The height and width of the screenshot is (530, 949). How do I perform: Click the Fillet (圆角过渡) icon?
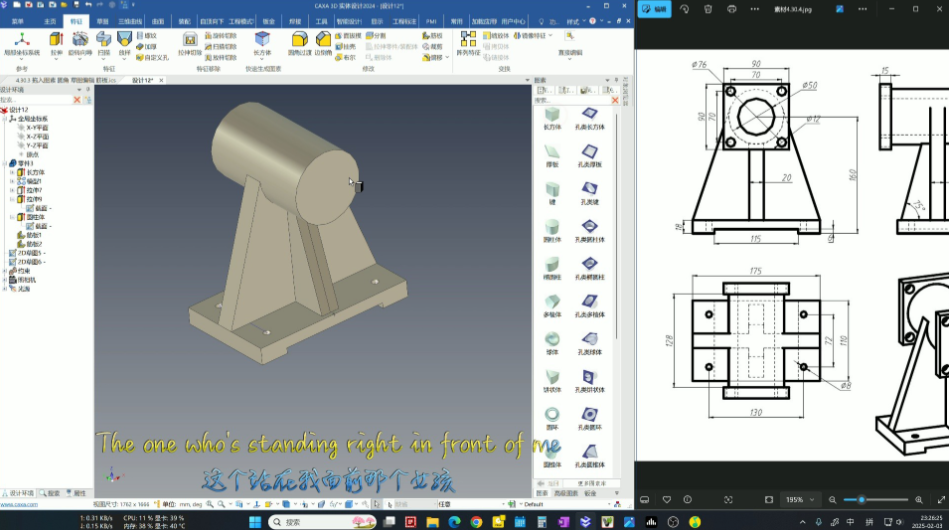click(299, 40)
